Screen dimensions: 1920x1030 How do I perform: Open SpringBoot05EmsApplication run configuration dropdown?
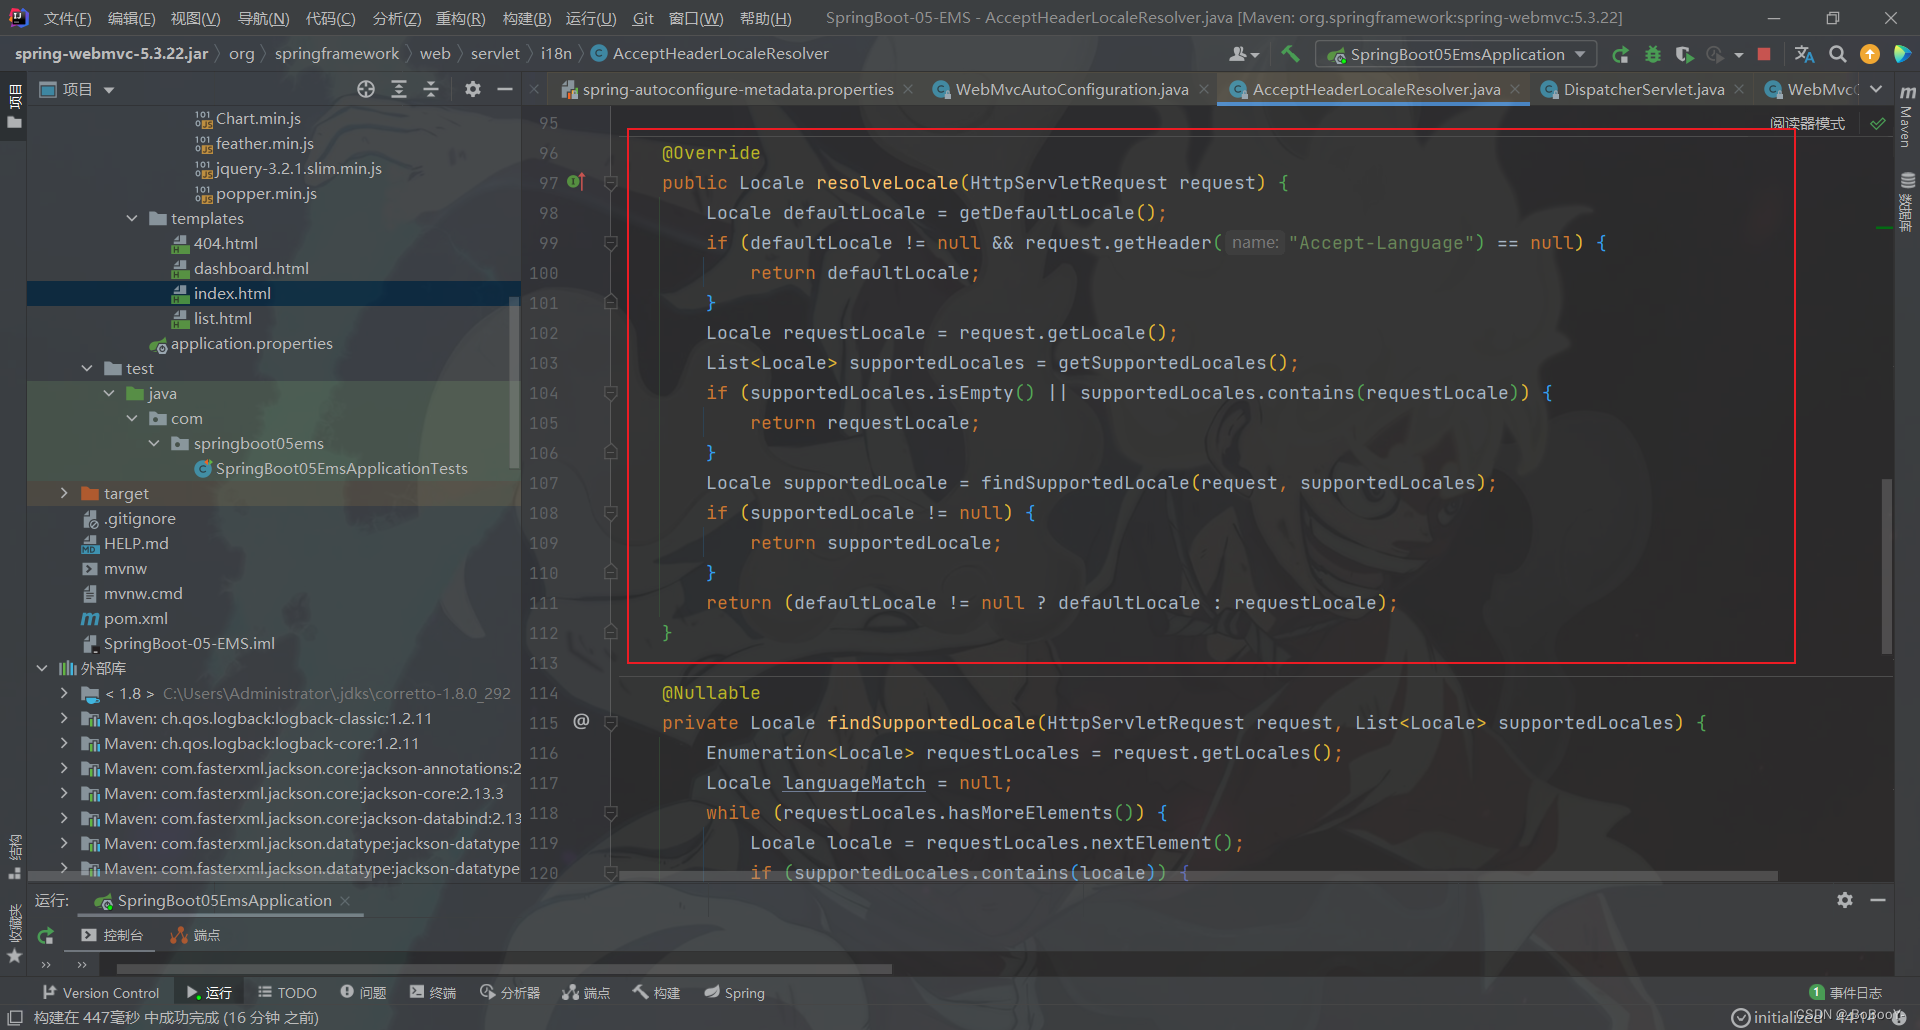1456,54
